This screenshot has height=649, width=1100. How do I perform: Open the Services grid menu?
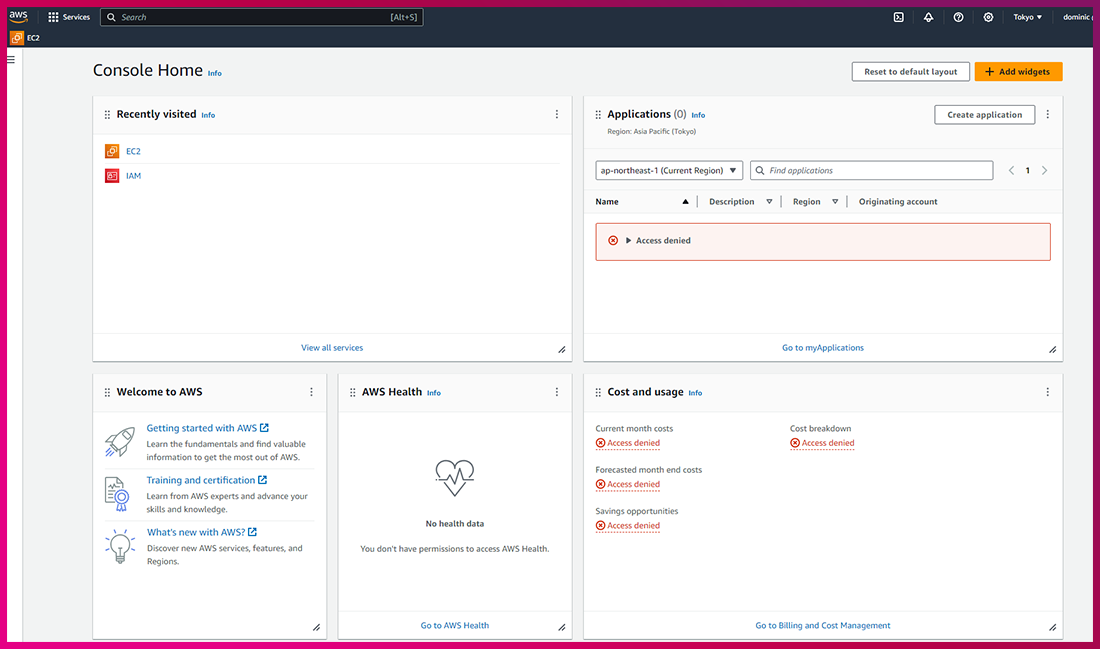pos(69,17)
